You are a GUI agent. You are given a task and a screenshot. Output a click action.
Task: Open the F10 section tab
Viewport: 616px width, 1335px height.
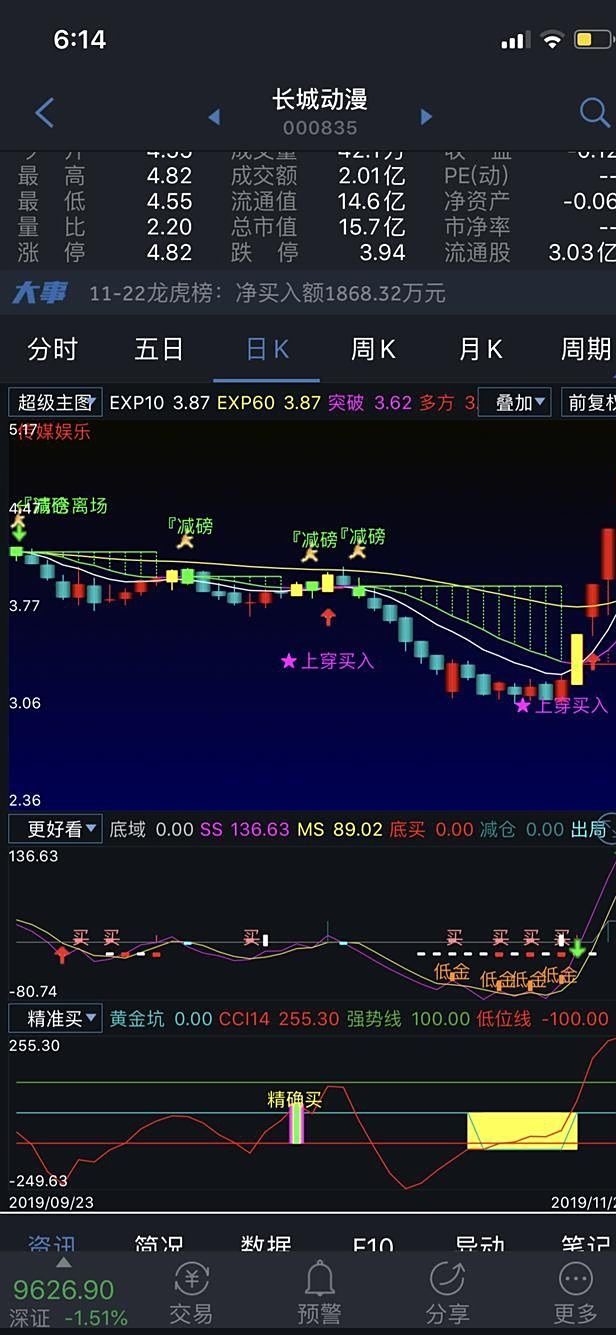[373, 1245]
